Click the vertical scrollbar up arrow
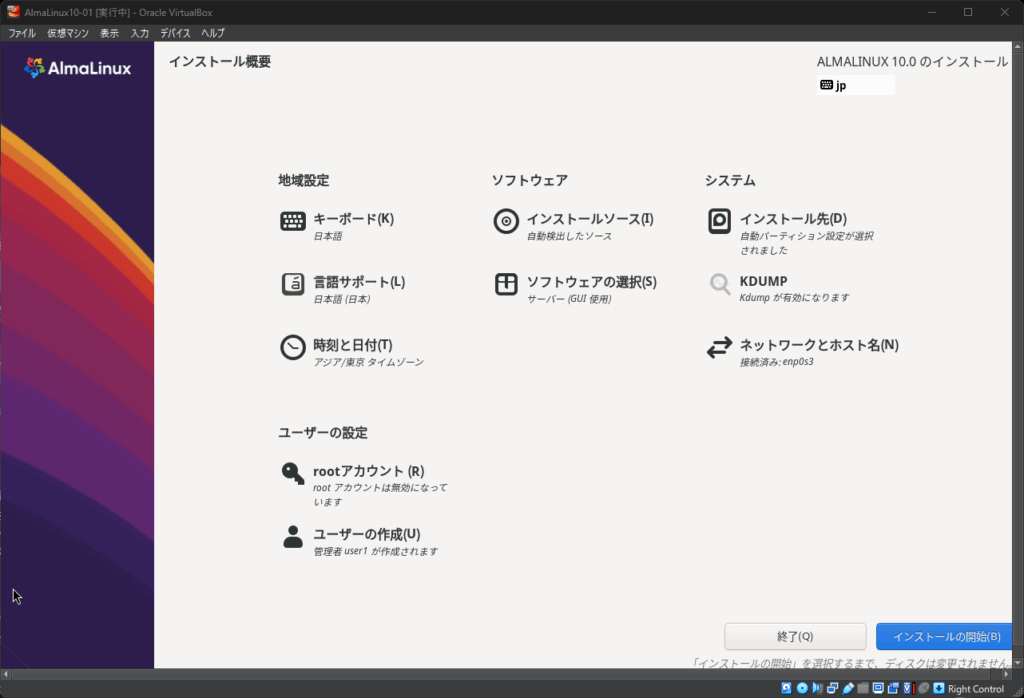Screen dimensions: 1024x698 [x=1017, y=47]
